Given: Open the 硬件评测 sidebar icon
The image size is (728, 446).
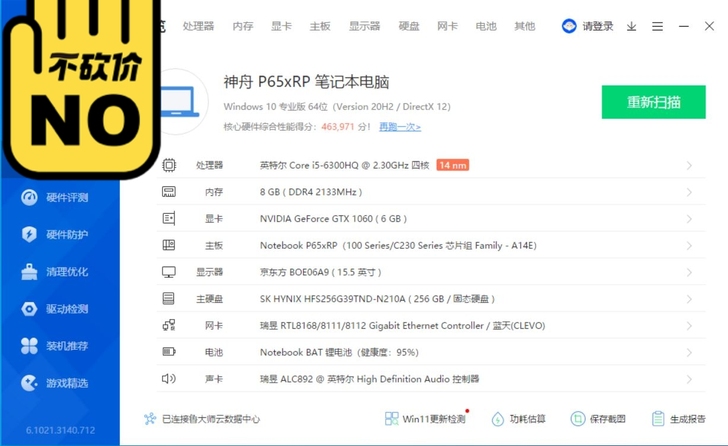Looking at the screenshot, I should tap(29, 197).
